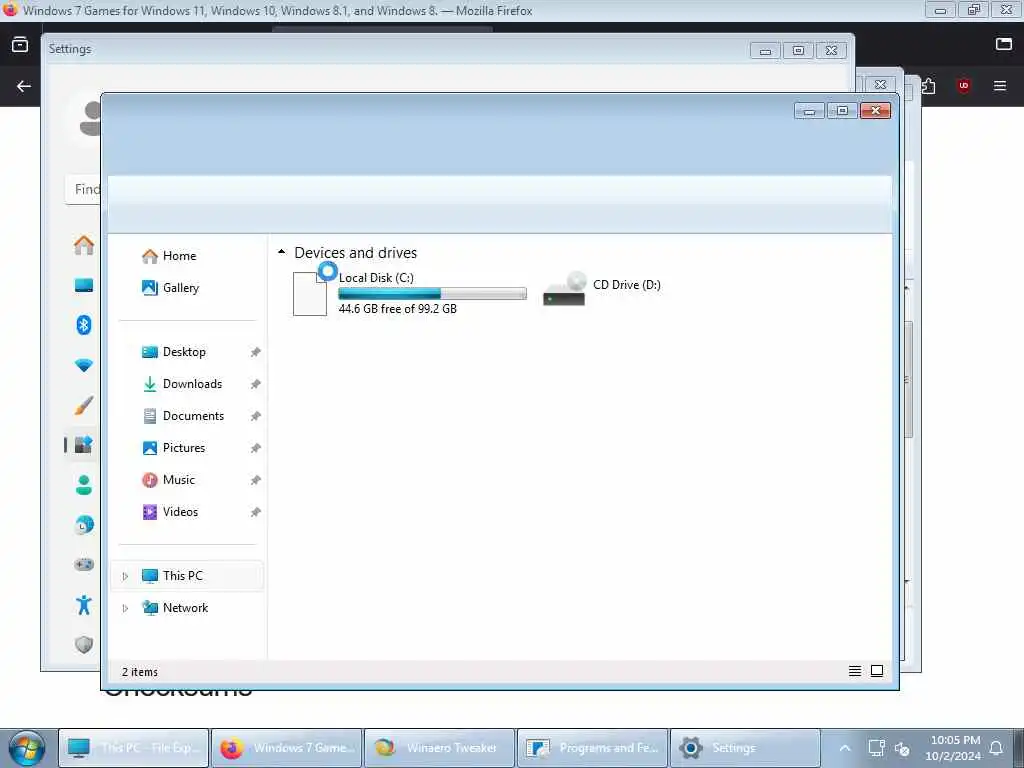Click the uBlock Origin extension icon
Screen dimensions: 1024x768
point(964,86)
